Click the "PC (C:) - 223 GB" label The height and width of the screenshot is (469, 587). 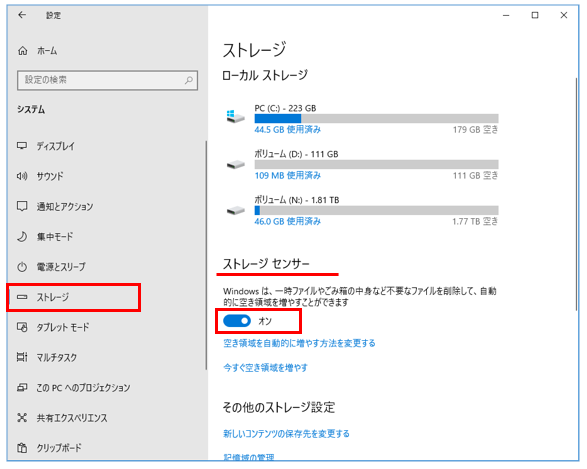[285, 108]
